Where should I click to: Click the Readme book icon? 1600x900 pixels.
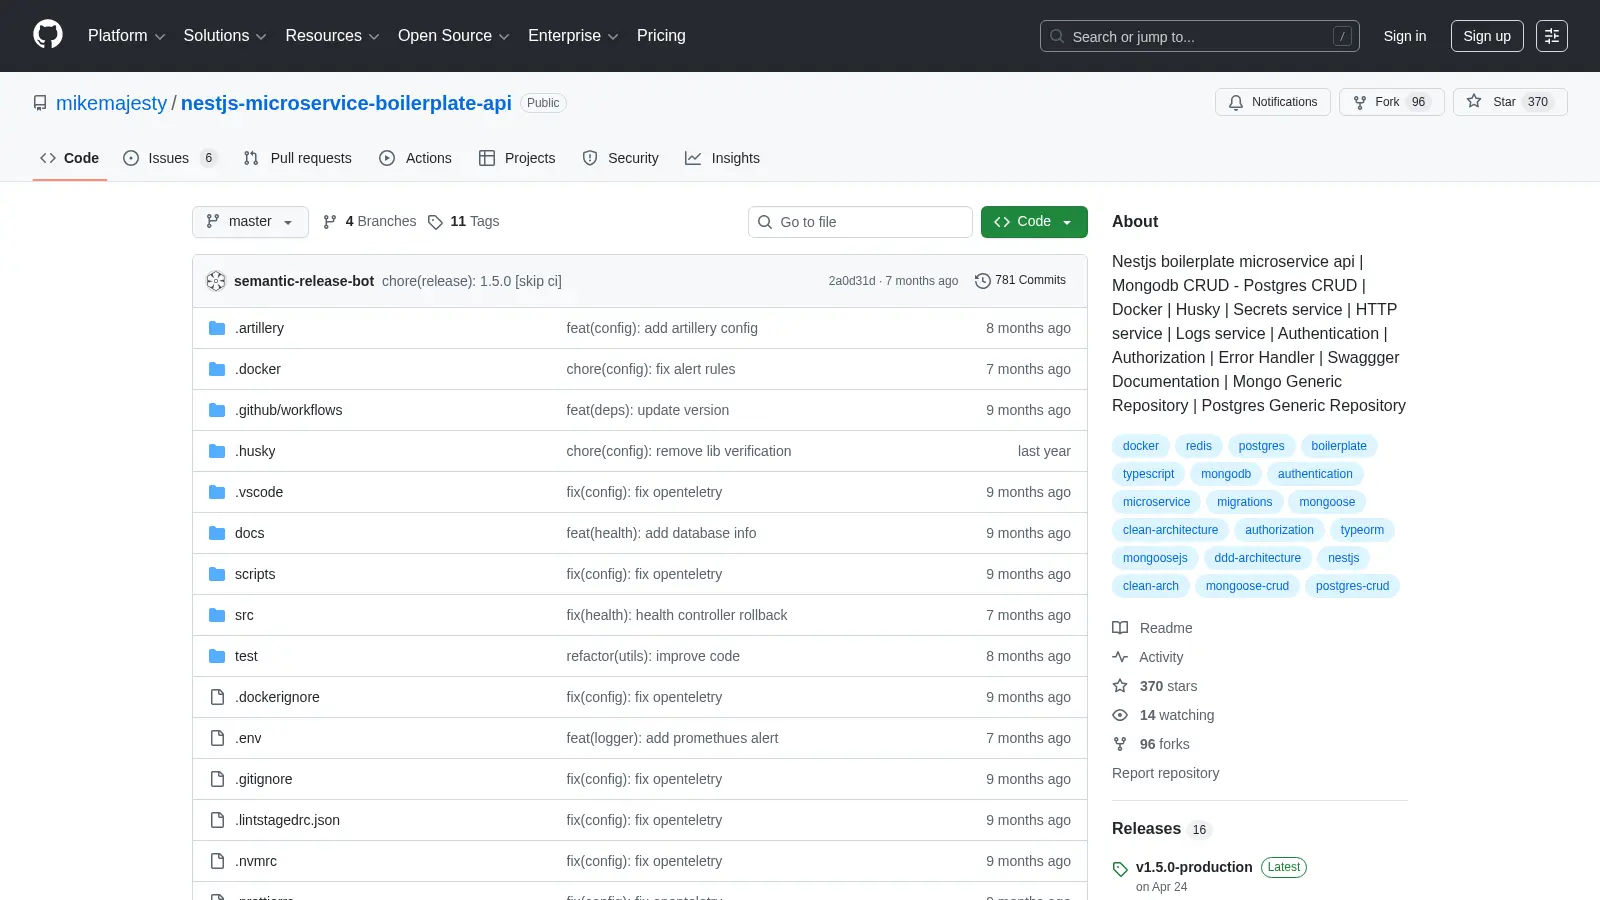pos(1120,628)
